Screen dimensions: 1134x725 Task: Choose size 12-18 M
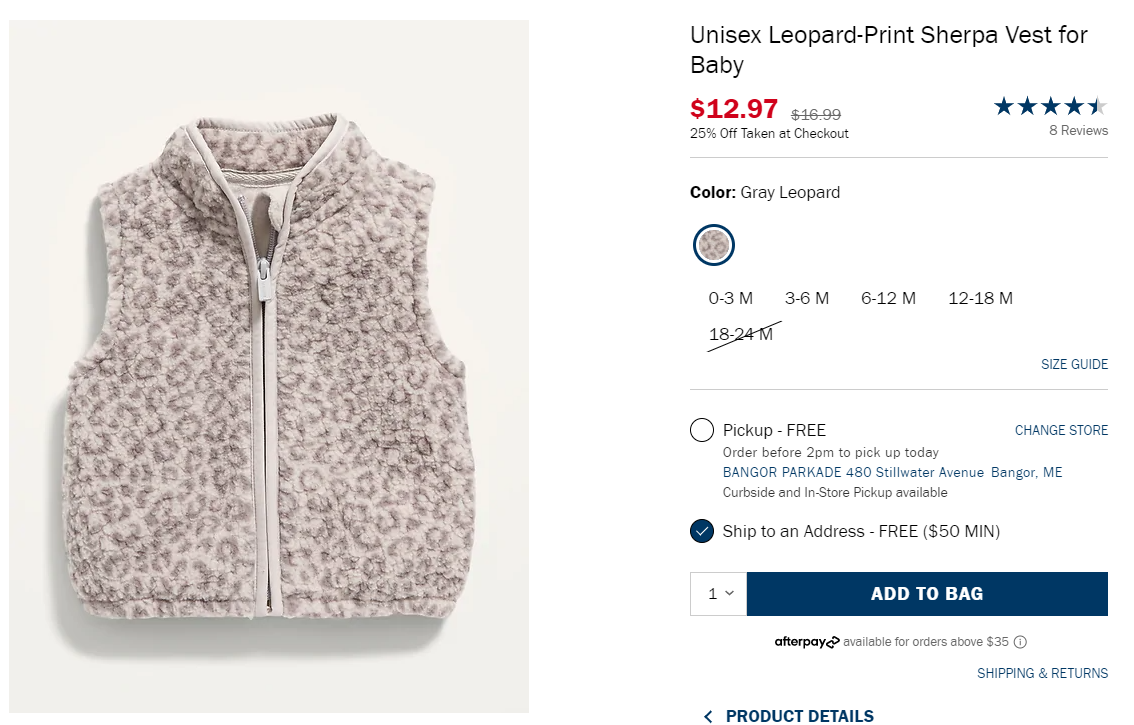[x=980, y=298]
